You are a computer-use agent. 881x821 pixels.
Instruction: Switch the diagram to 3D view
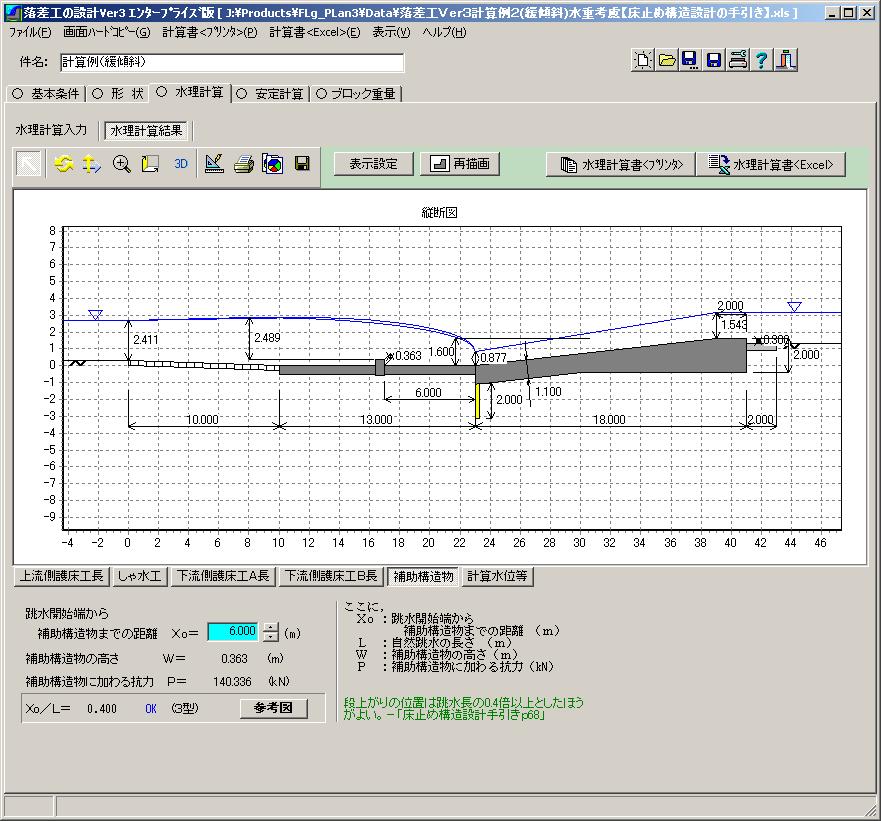[180, 163]
